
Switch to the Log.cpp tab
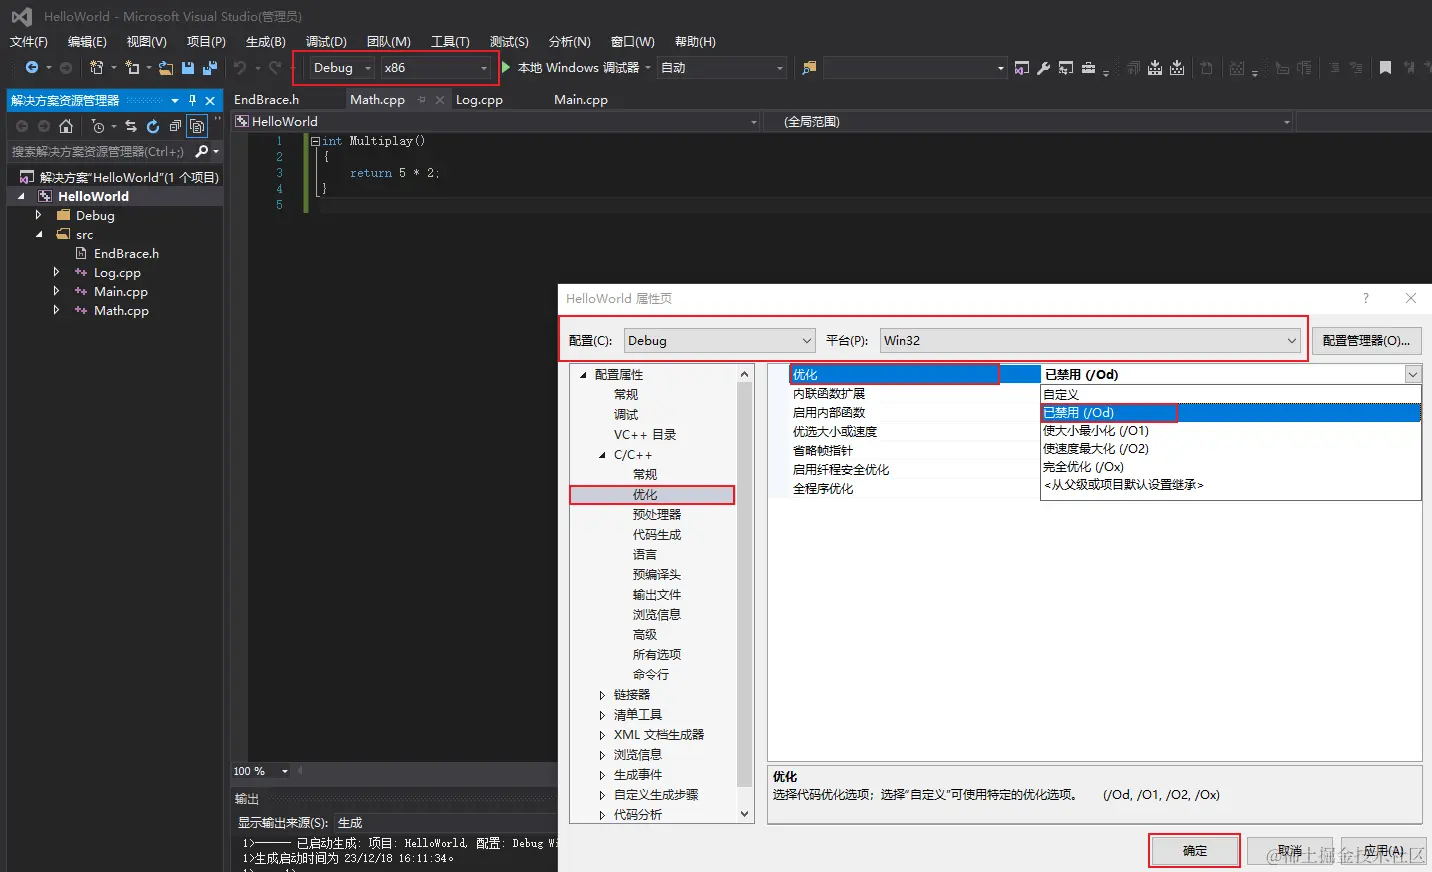479,100
